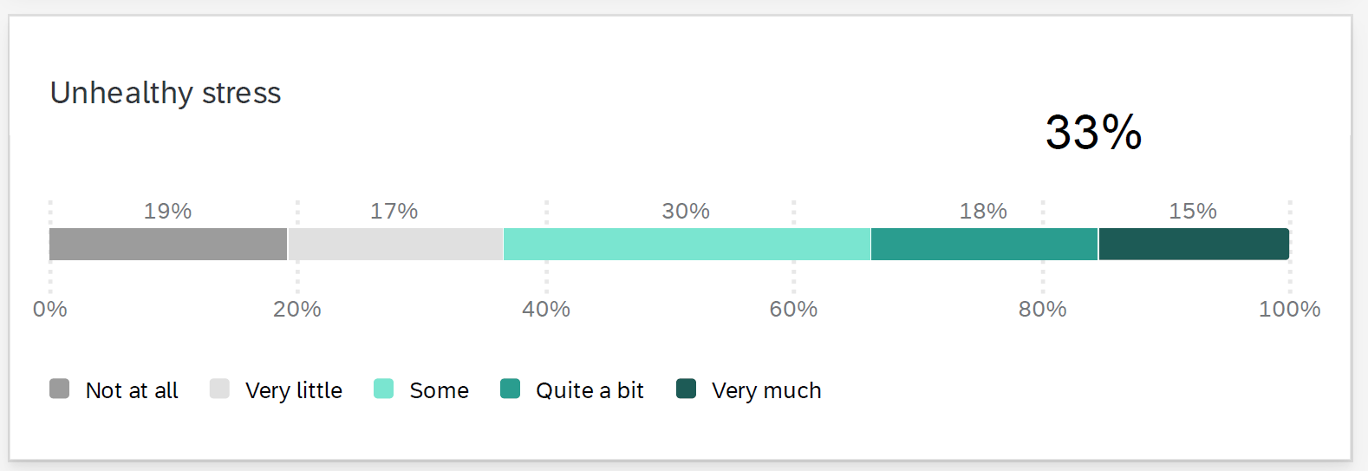Click the 30% data label above the bar

(686, 211)
